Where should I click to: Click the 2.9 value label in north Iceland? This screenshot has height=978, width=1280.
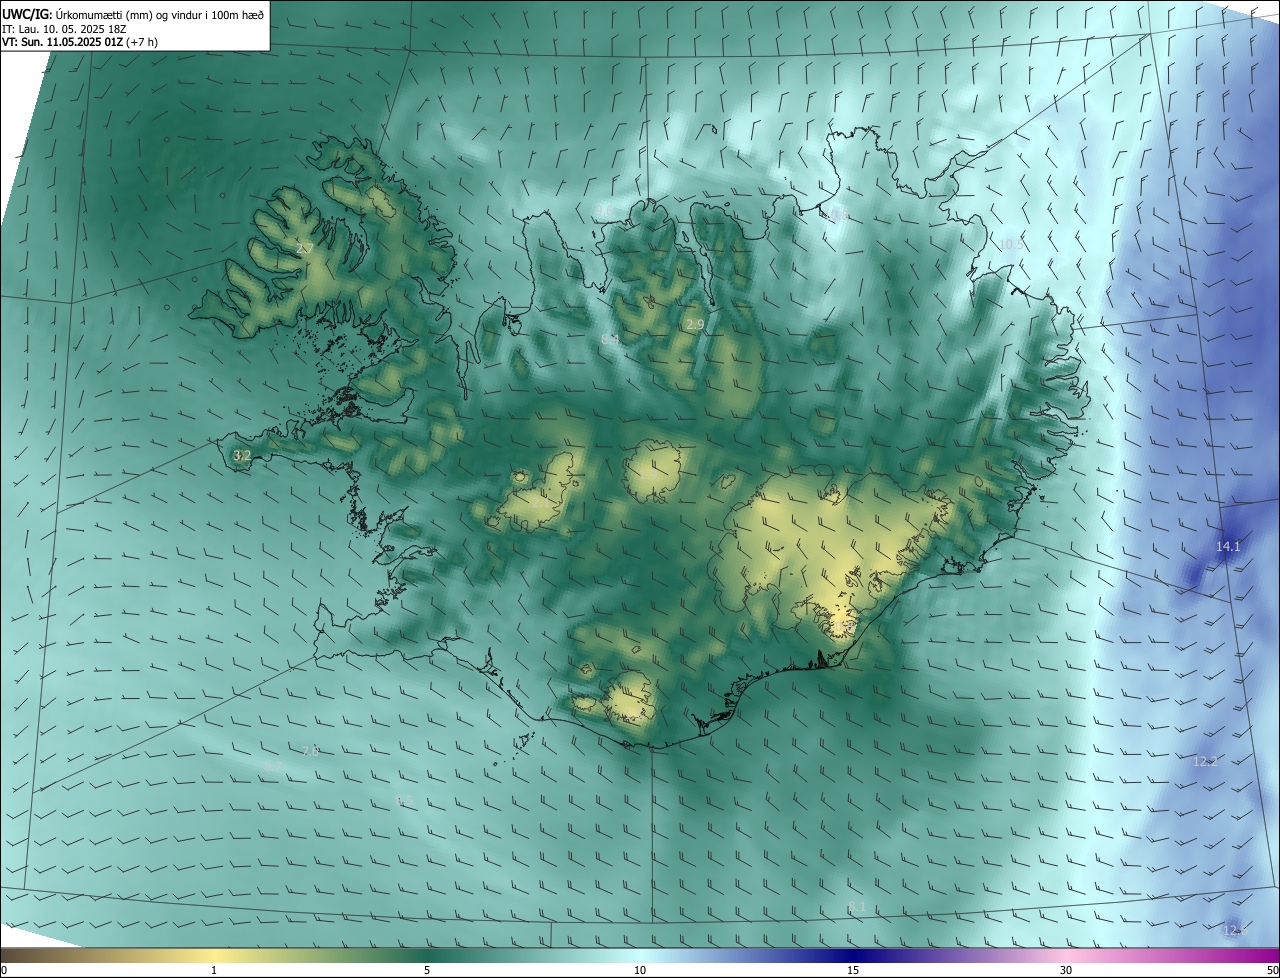click(x=695, y=325)
